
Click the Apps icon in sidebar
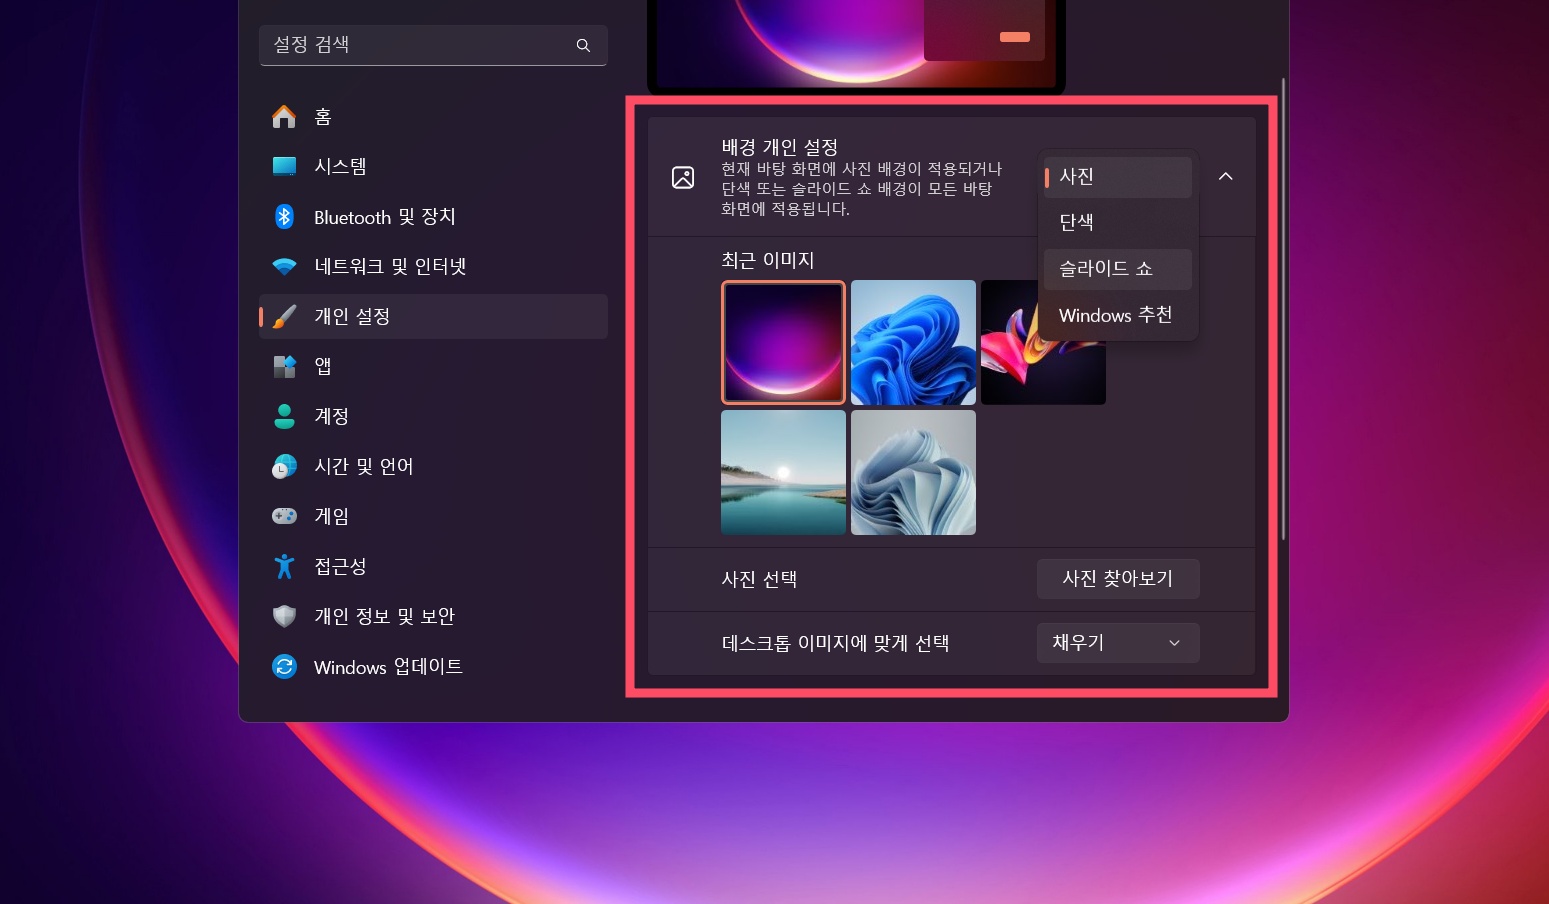point(284,366)
